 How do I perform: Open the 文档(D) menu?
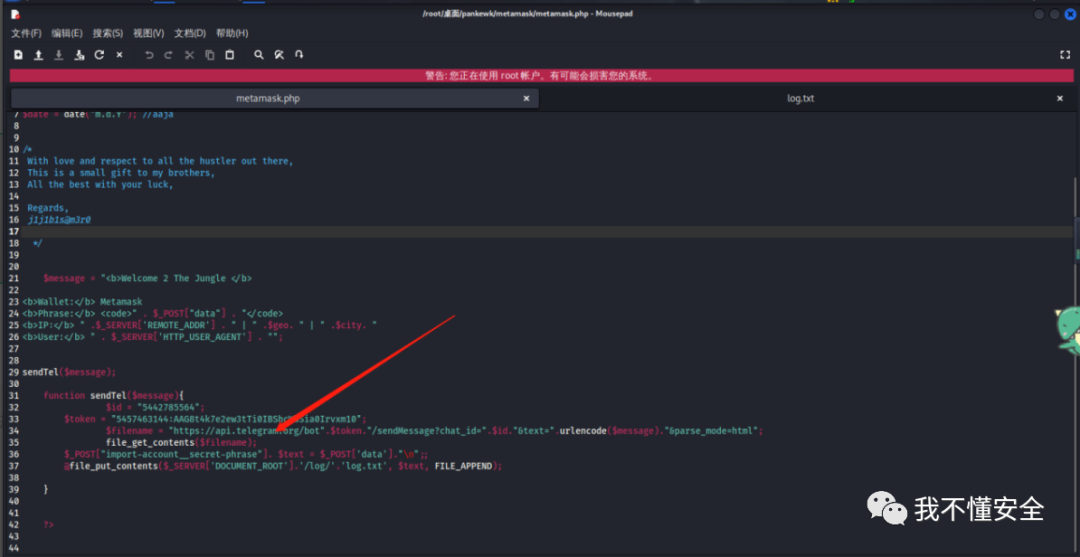tap(190, 33)
